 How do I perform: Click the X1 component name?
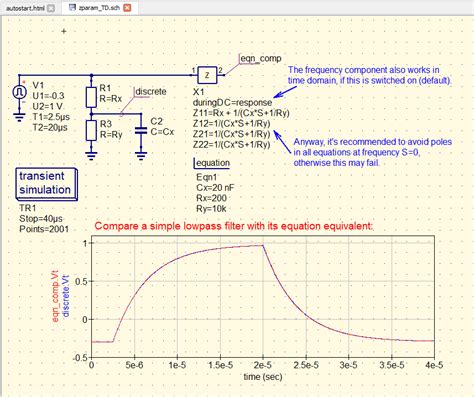pos(198,92)
